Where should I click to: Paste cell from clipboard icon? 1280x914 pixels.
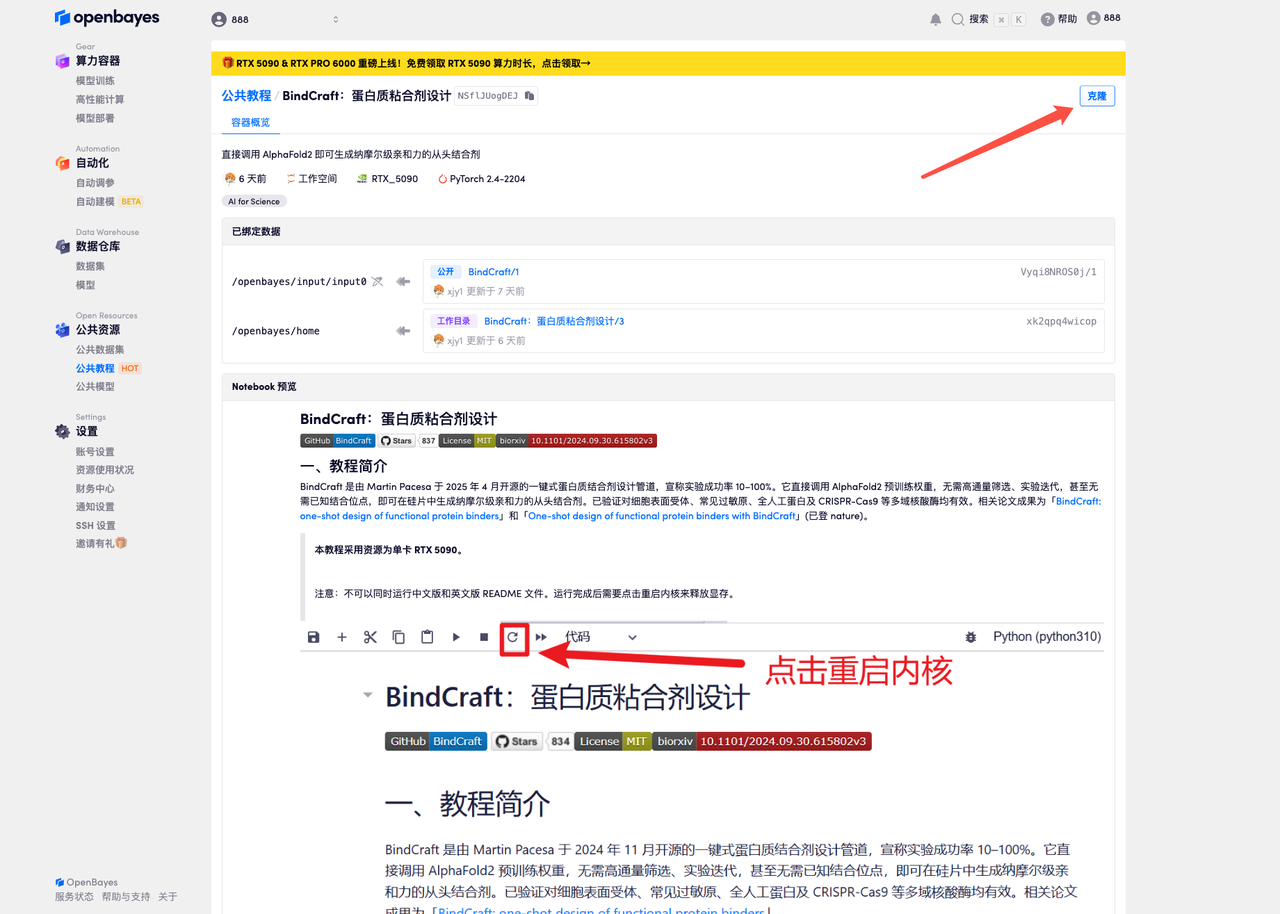(427, 637)
